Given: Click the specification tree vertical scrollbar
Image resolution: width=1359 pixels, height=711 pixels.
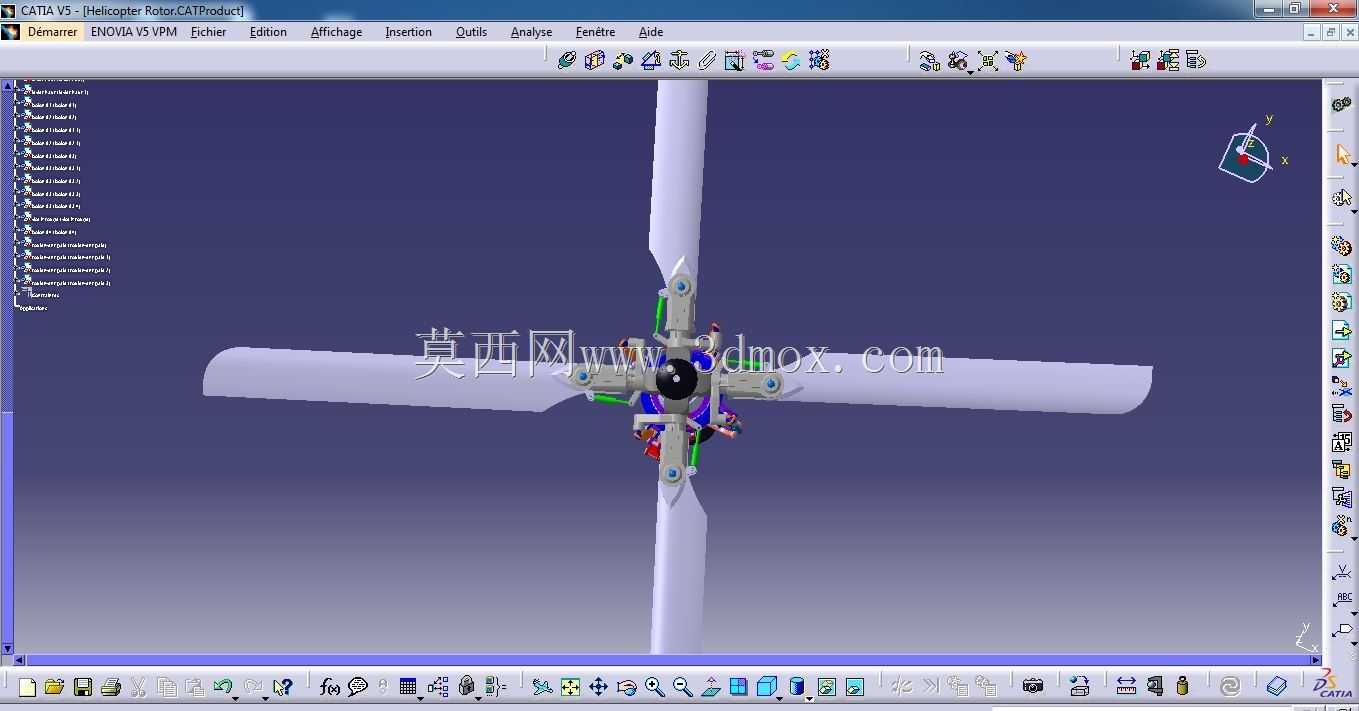Looking at the screenshot, I should click(7, 366).
